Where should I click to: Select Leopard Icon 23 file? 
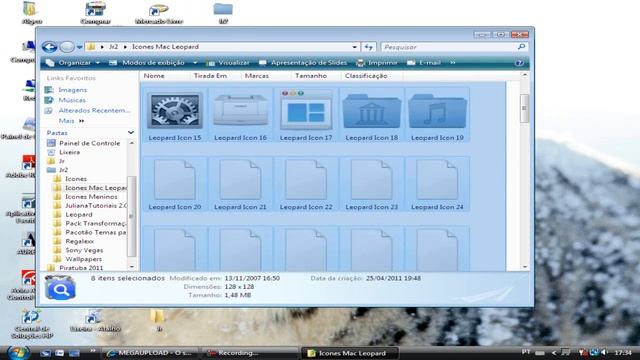click(x=371, y=184)
